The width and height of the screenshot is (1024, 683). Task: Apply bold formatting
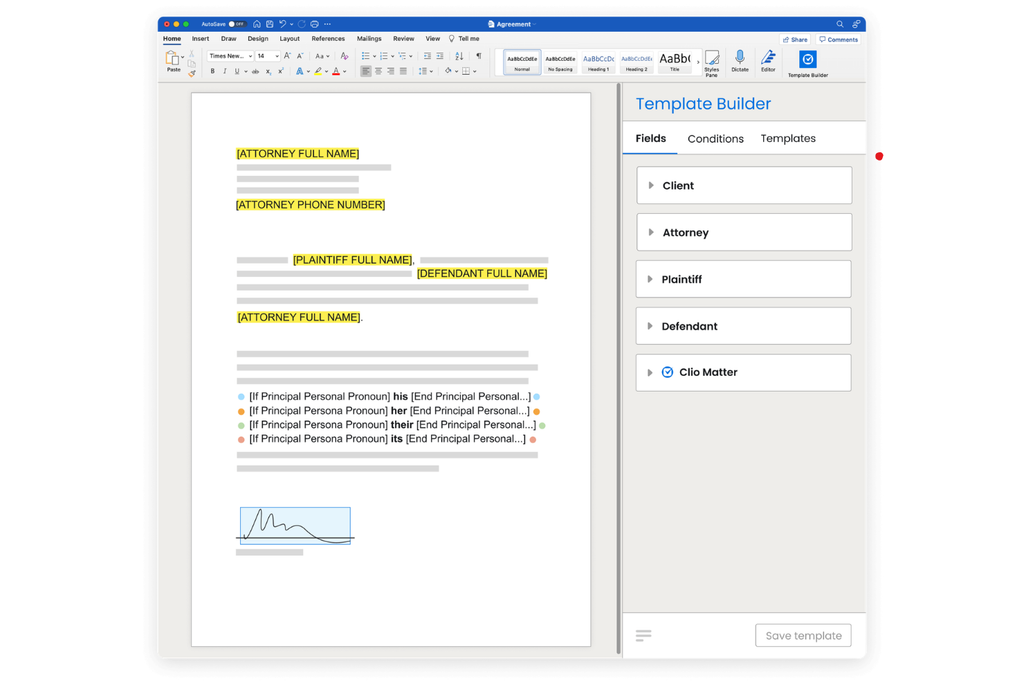point(212,71)
